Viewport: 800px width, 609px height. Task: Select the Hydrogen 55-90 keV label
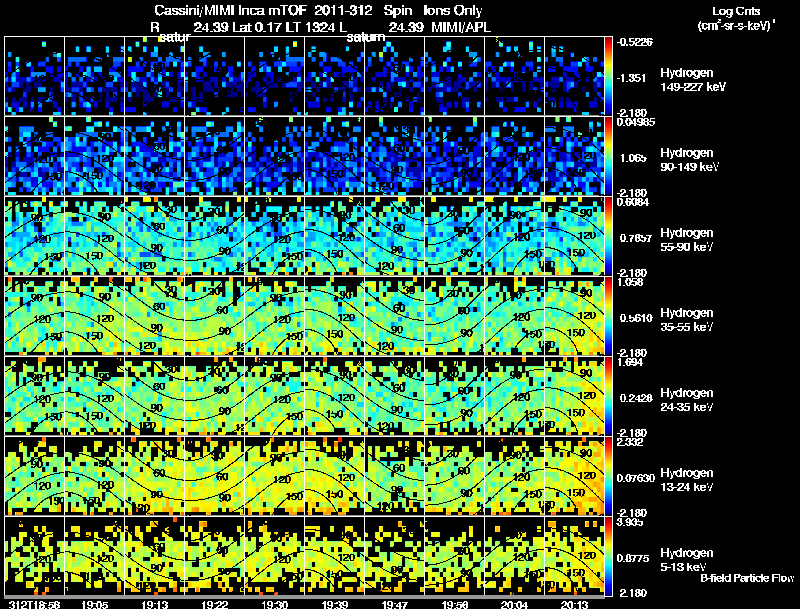tap(687, 240)
